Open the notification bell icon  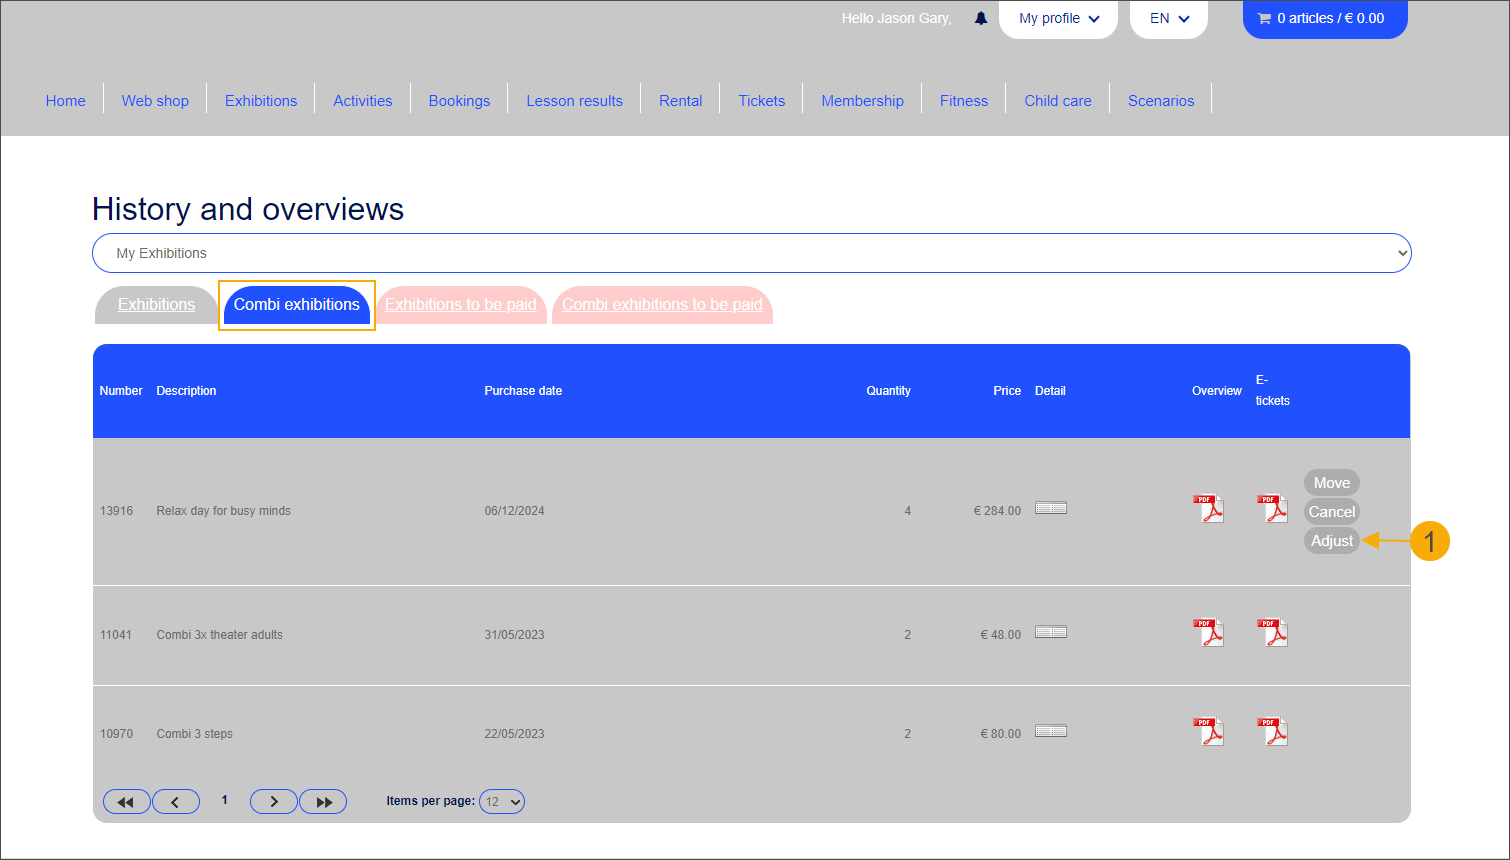[981, 19]
